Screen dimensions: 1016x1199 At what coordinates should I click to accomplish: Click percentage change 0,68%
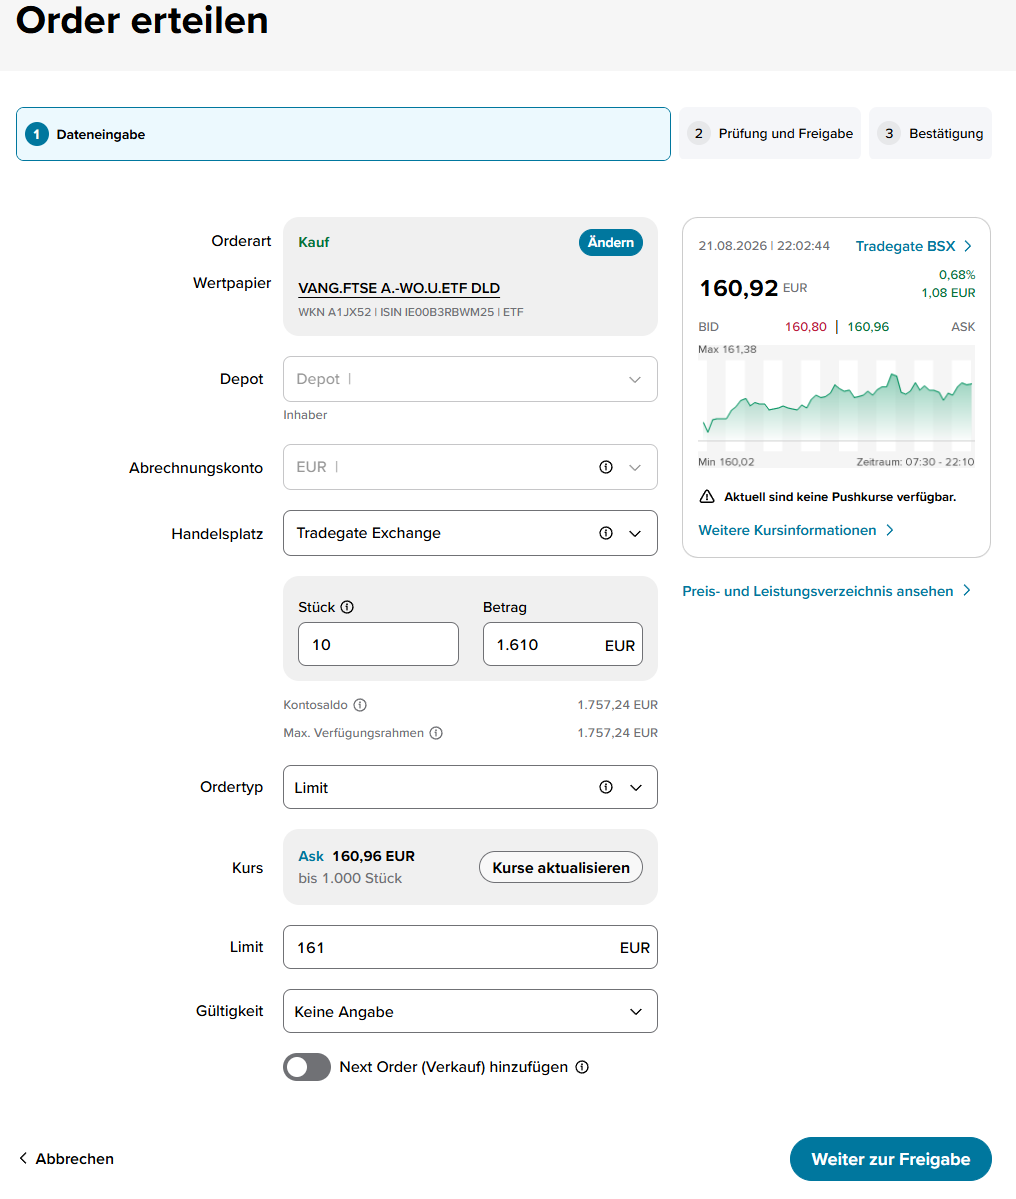957,275
